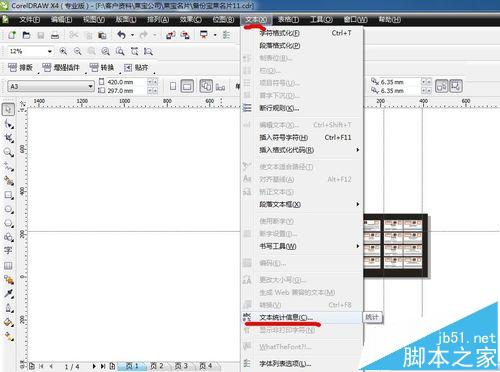Open the A3 paper size dropdown
Image resolution: width=500 pixels, height=372 pixels.
pyautogui.click(x=90, y=86)
